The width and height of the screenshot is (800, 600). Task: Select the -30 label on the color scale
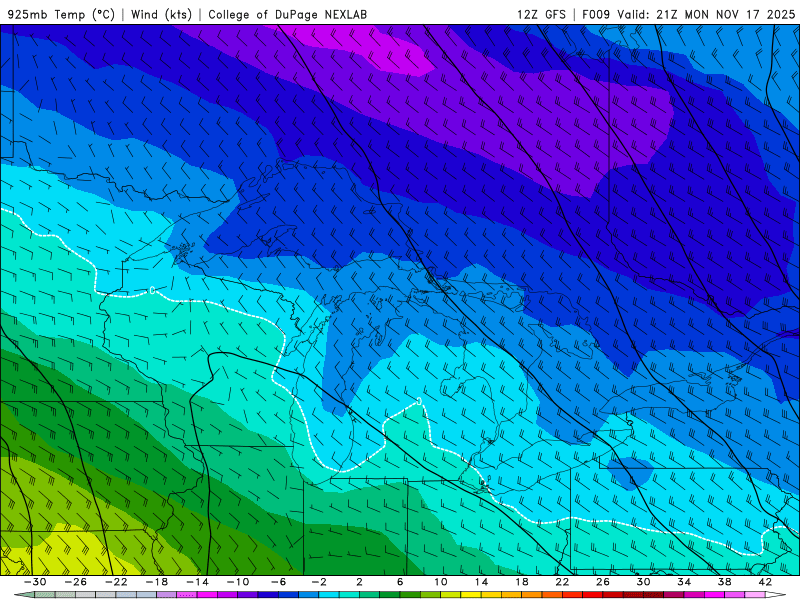[35, 582]
